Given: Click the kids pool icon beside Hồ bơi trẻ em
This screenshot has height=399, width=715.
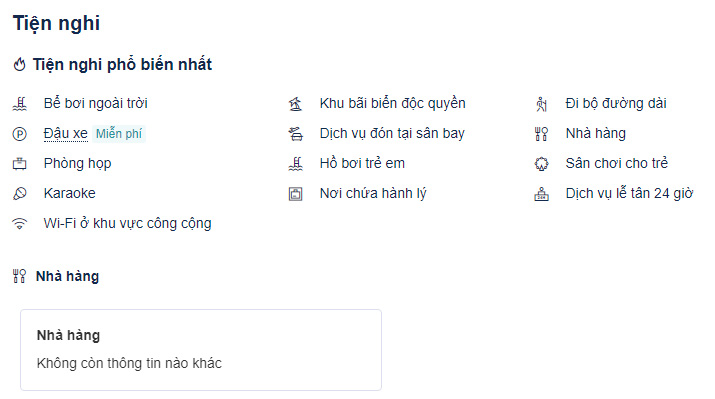Looking at the screenshot, I should 295,164.
